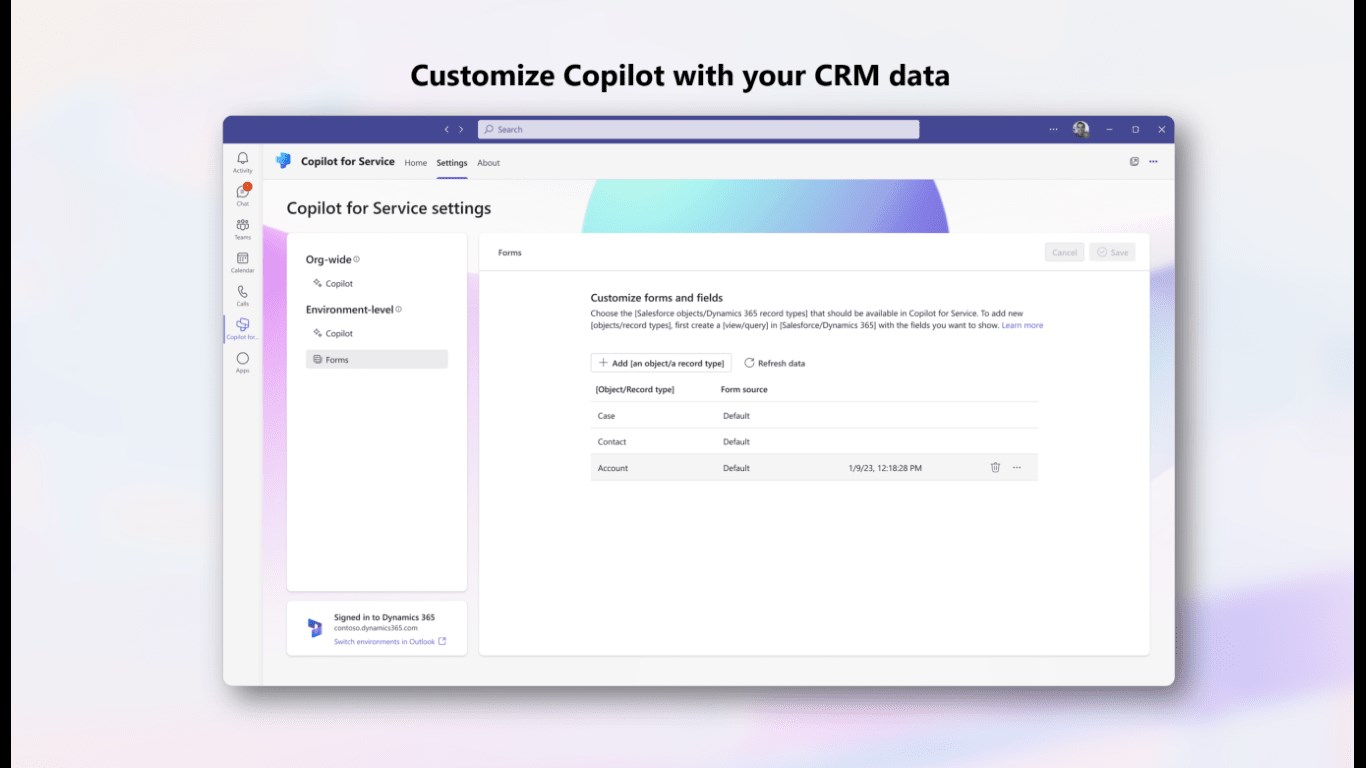
Task: Click inside the Search box
Action: pos(698,129)
